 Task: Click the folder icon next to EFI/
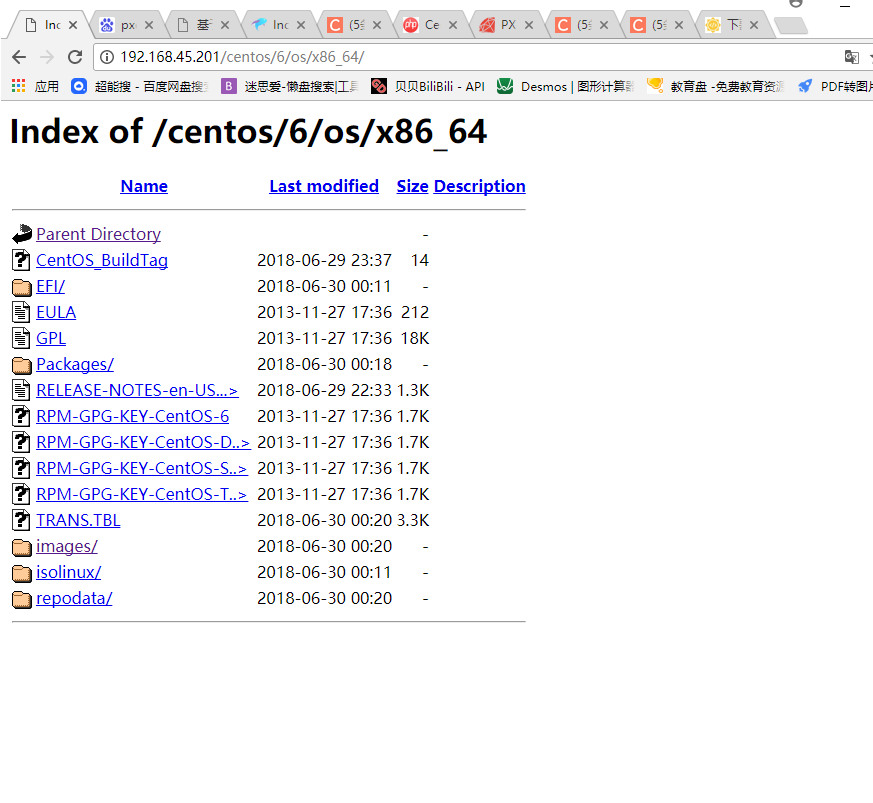[x=22, y=287]
